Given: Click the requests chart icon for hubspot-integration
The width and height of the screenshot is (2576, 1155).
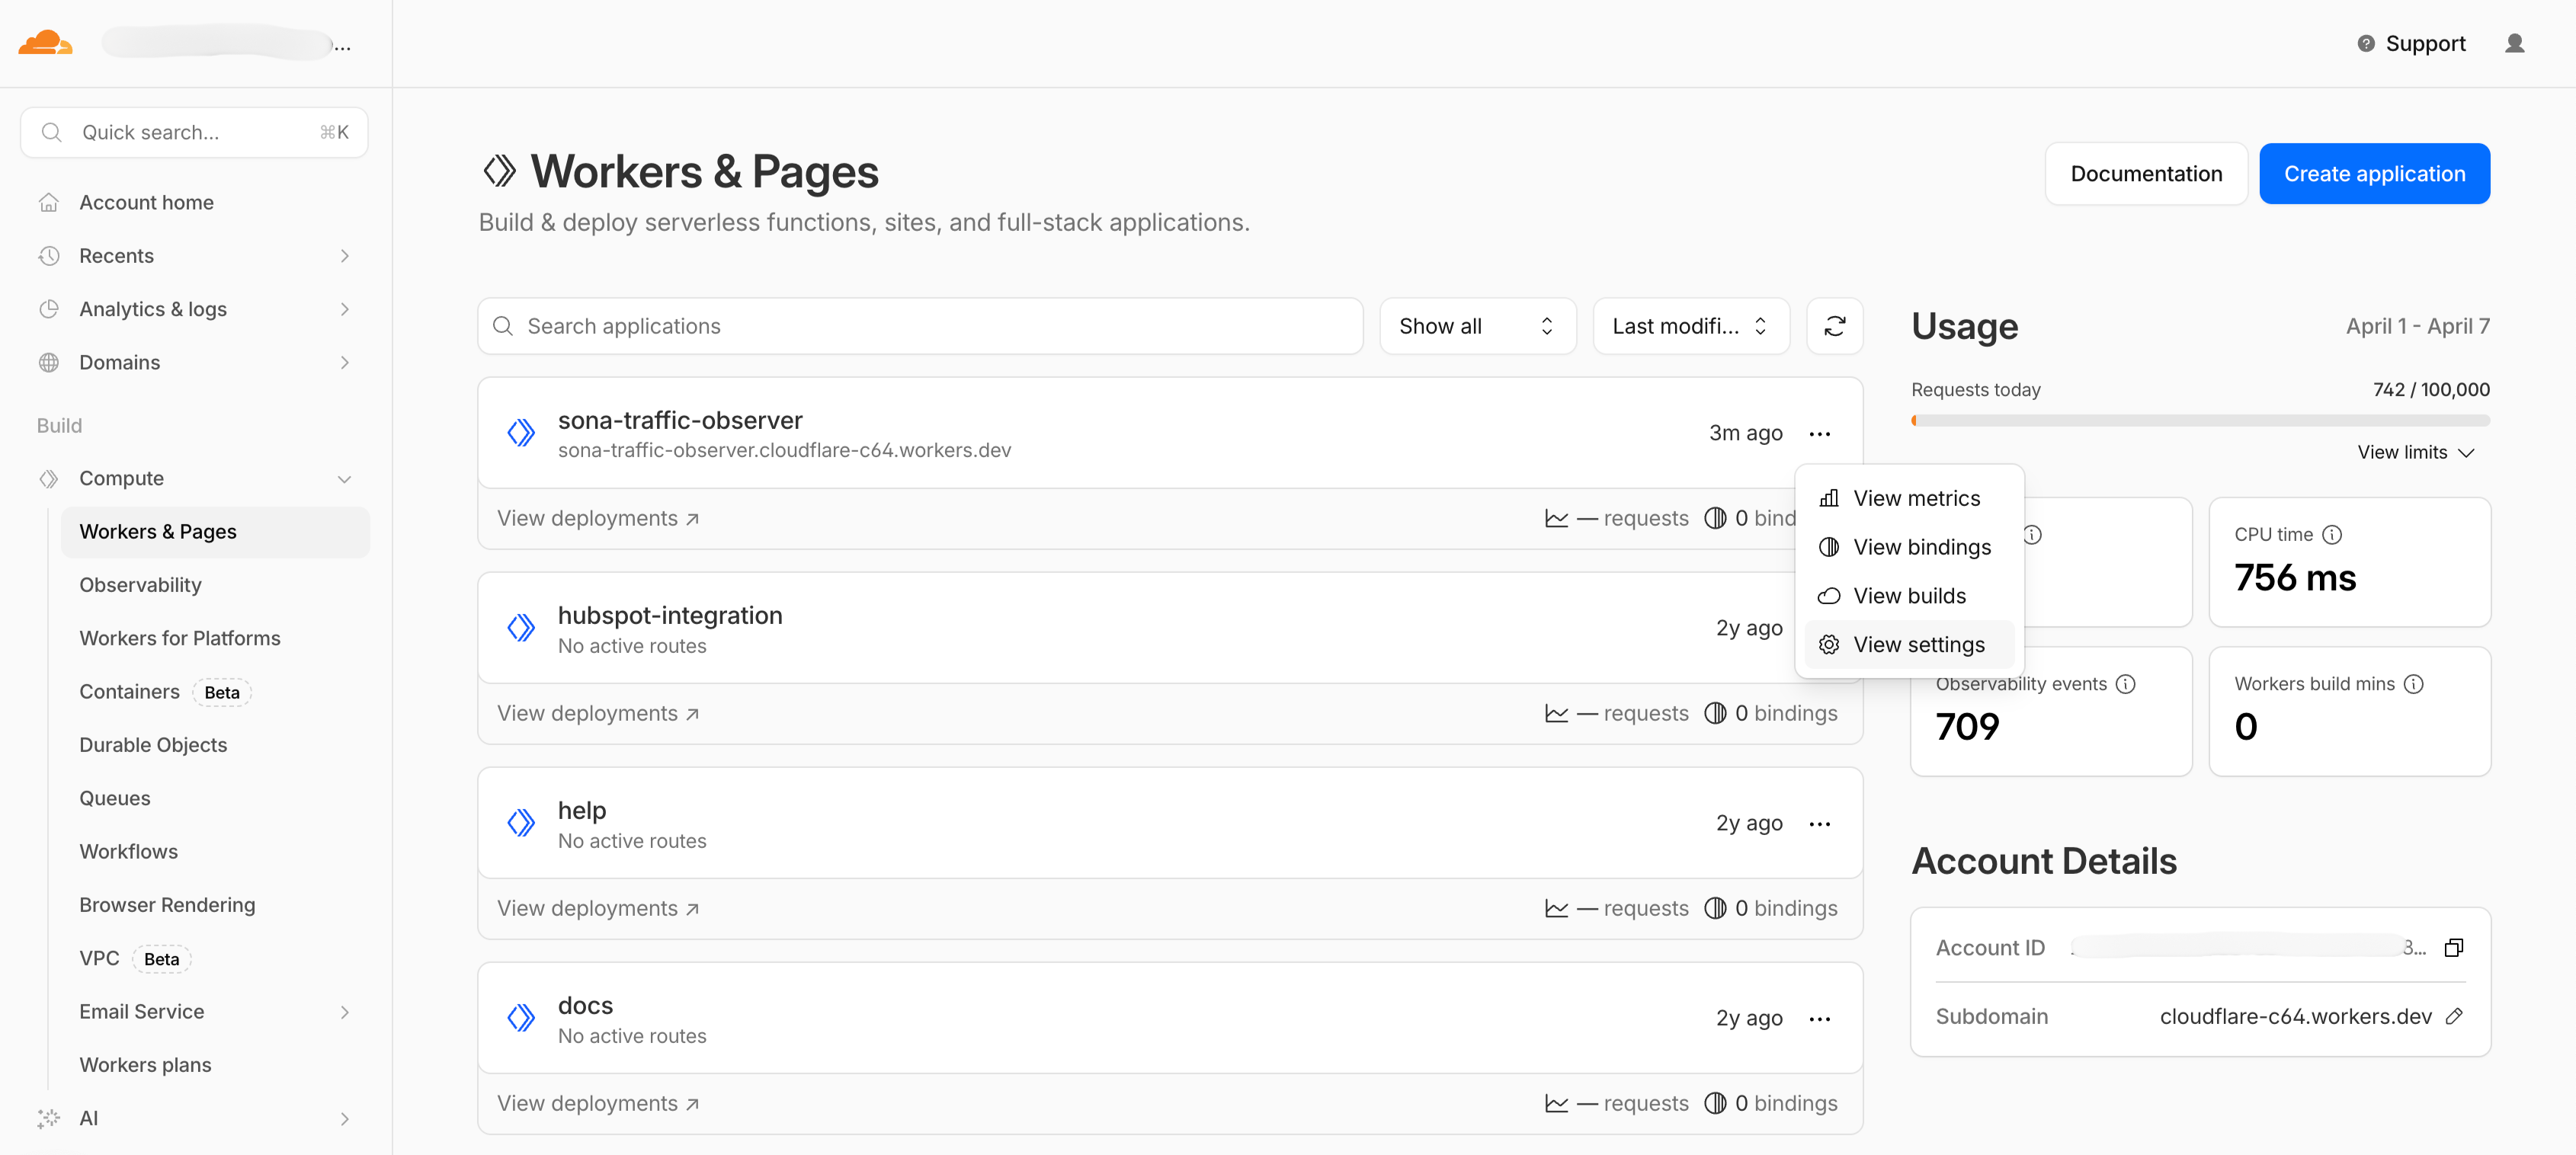Looking at the screenshot, I should [1556, 712].
